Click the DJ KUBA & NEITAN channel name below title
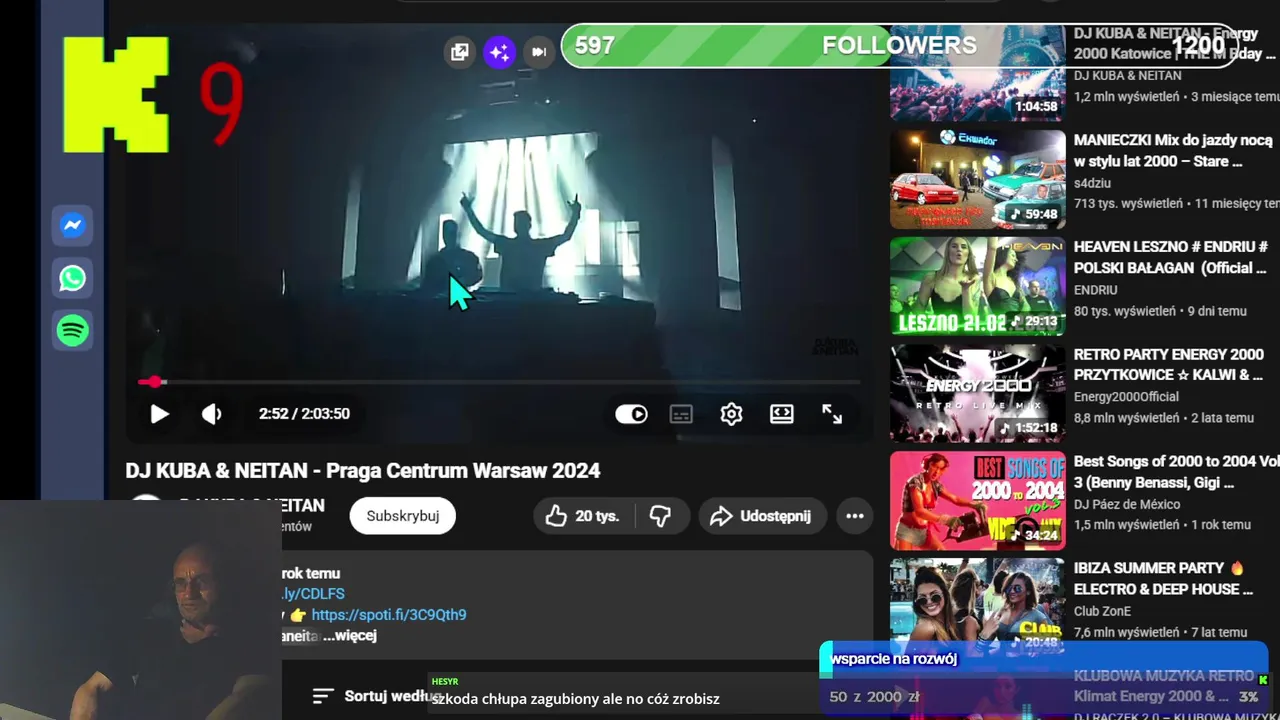 [x=252, y=506]
